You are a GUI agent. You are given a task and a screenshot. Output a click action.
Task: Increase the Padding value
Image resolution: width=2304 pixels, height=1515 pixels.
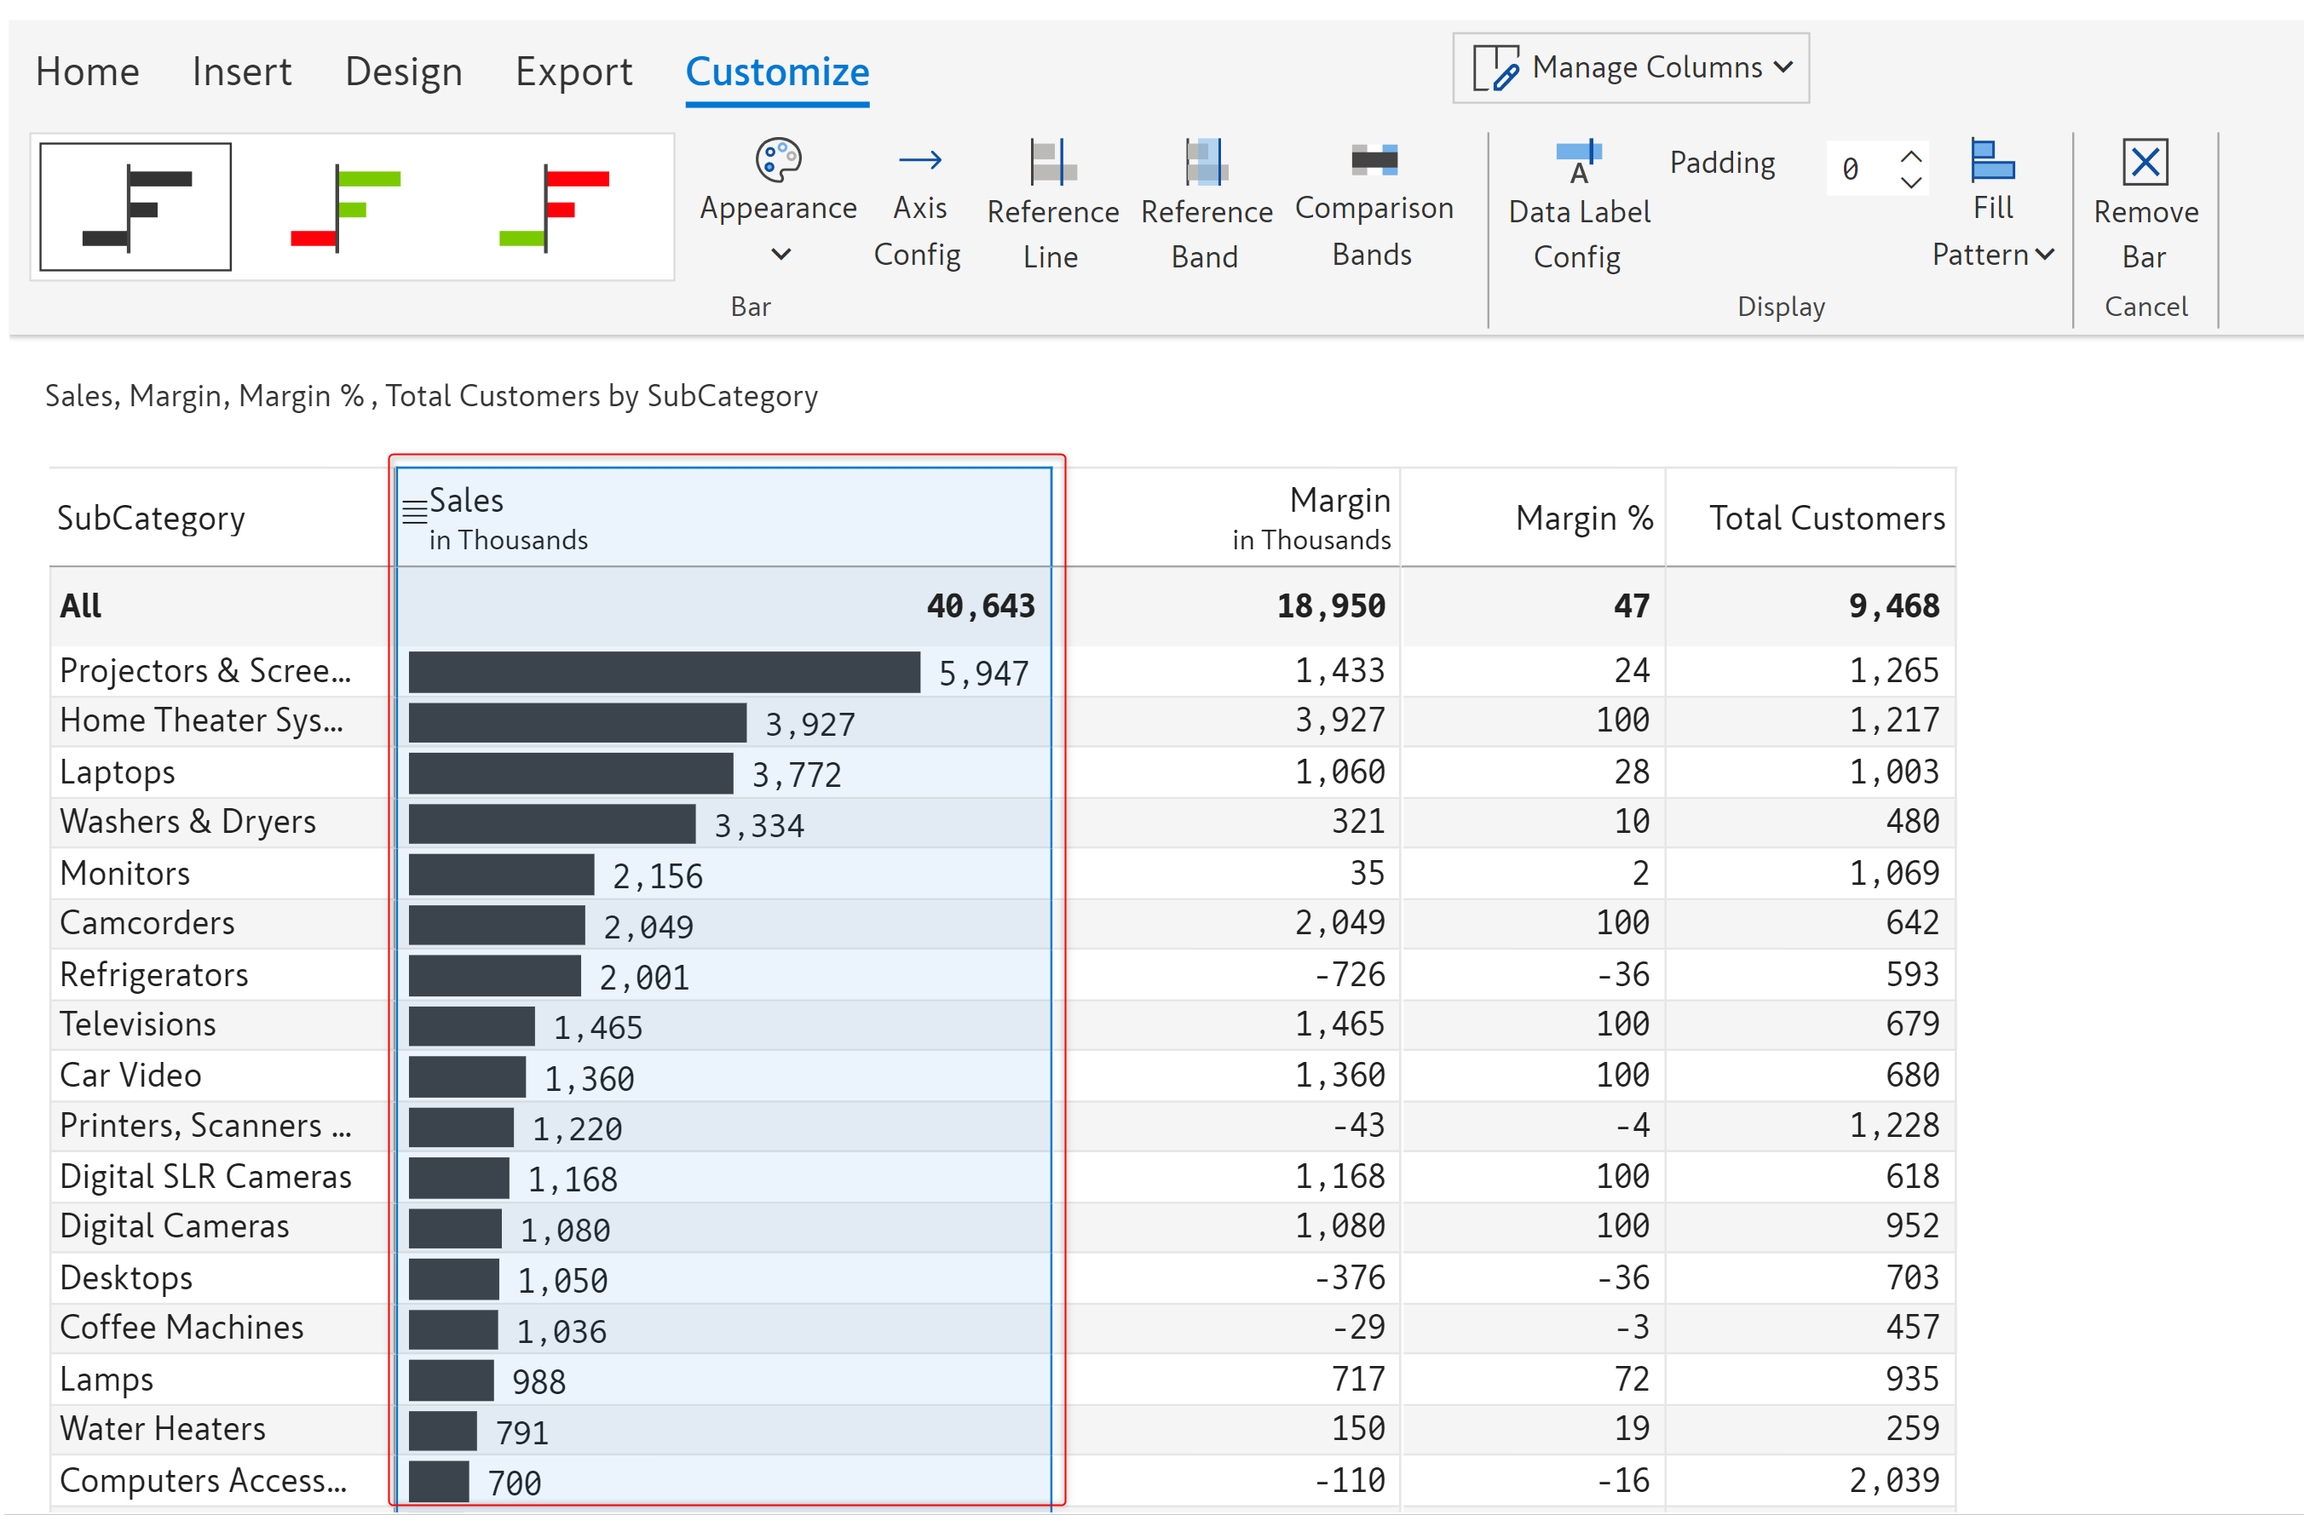pyautogui.click(x=1911, y=157)
